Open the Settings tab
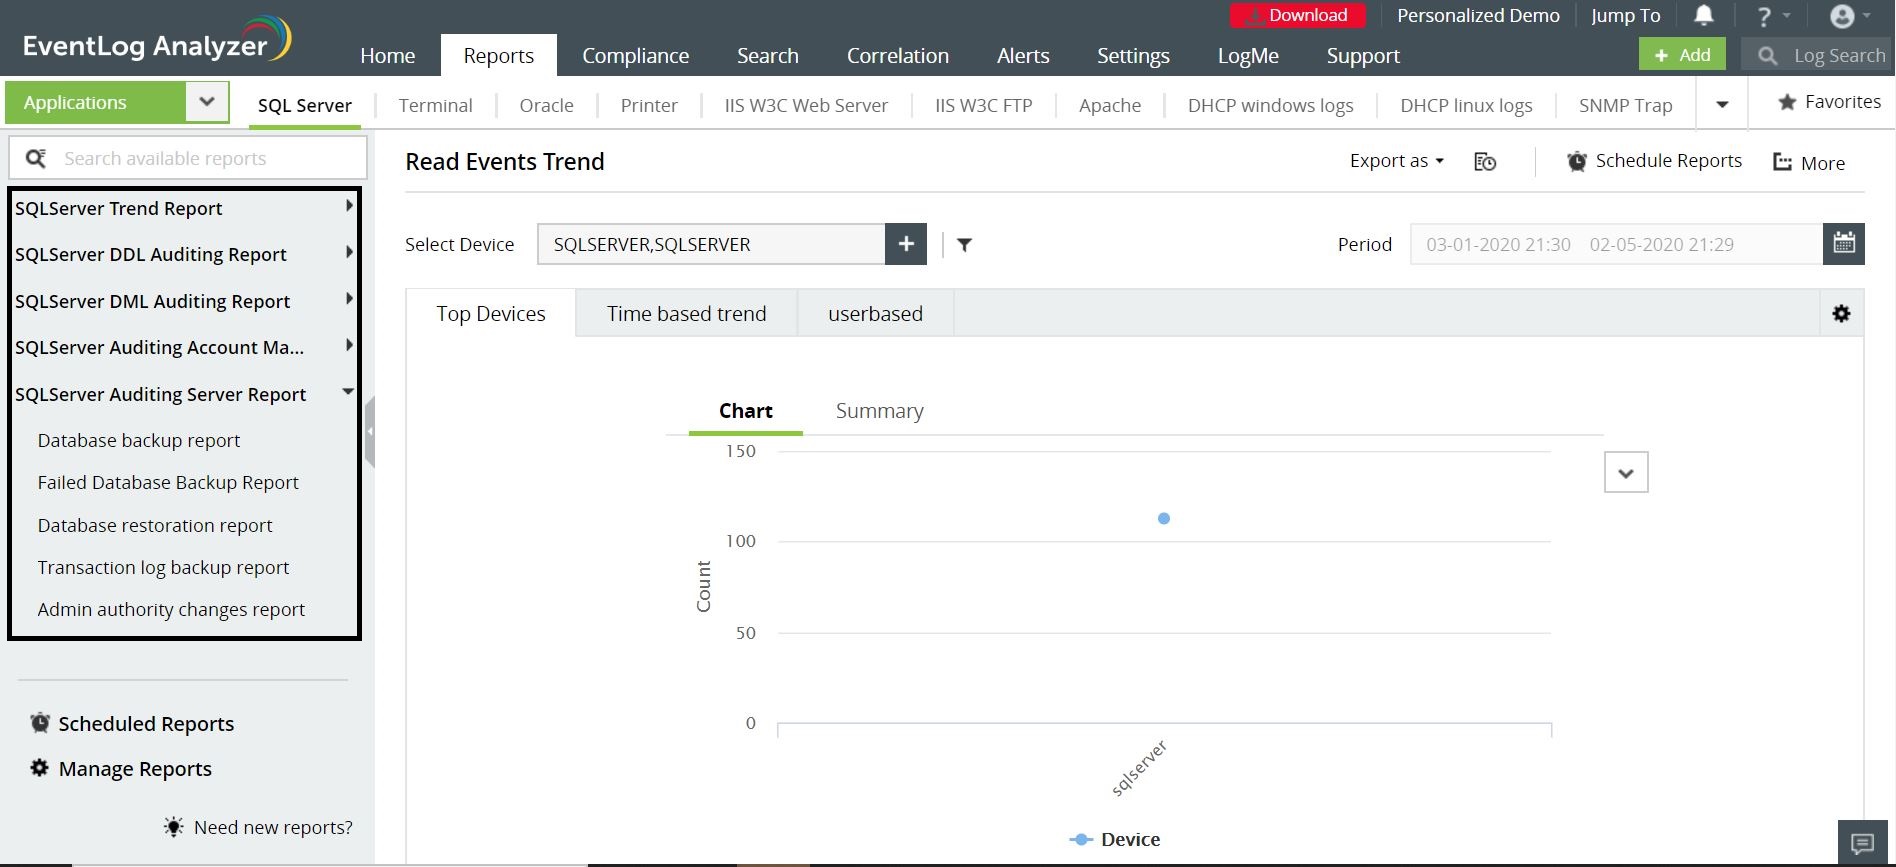This screenshot has height=867, width=1896. coord(1132,56)
